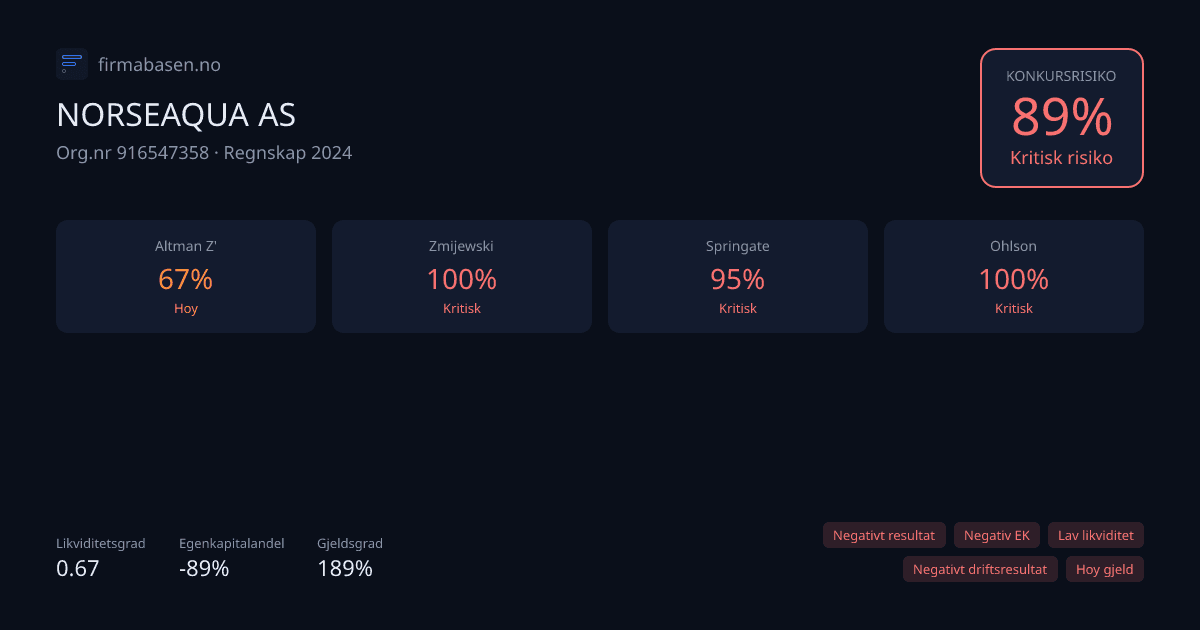
Task: Click the Likviditetsgrad 0.67 value
Action: [78, 569]
